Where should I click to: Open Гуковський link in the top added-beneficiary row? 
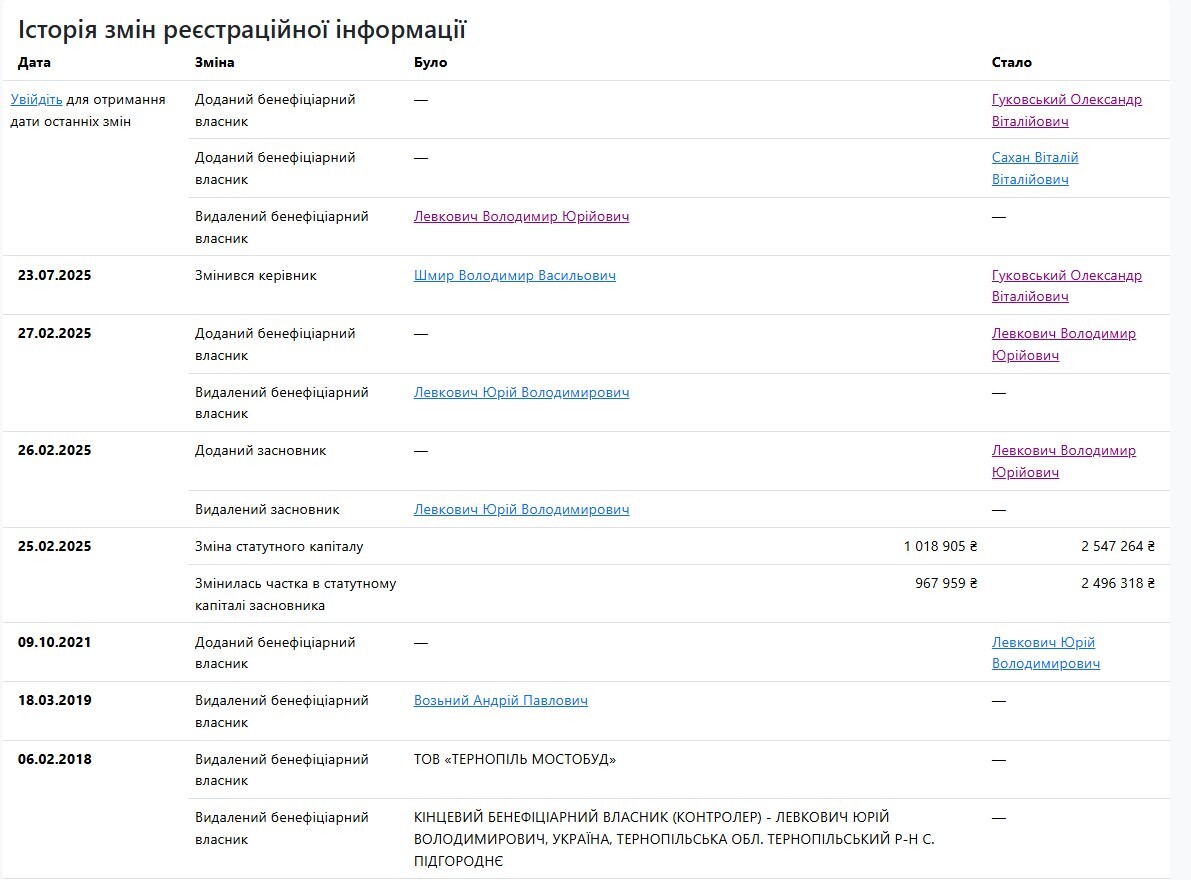tap(1066, 100)
